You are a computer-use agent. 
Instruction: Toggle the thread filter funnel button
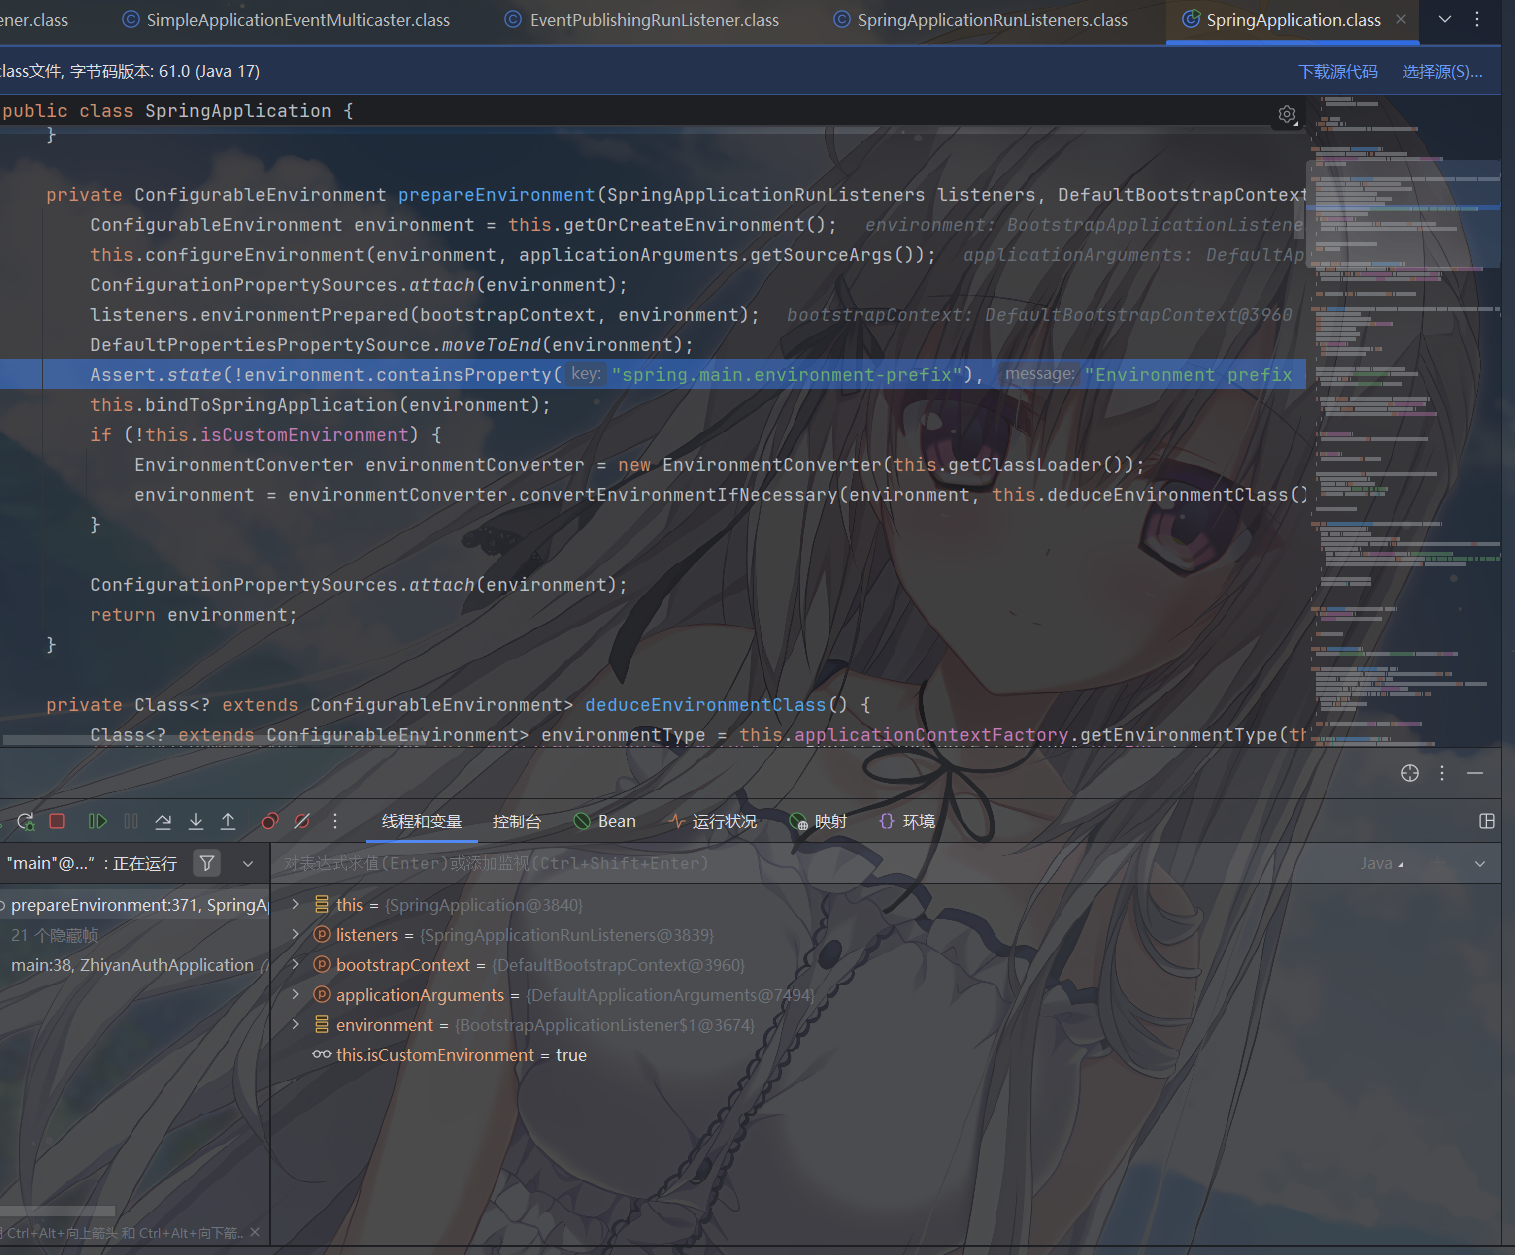207,863
